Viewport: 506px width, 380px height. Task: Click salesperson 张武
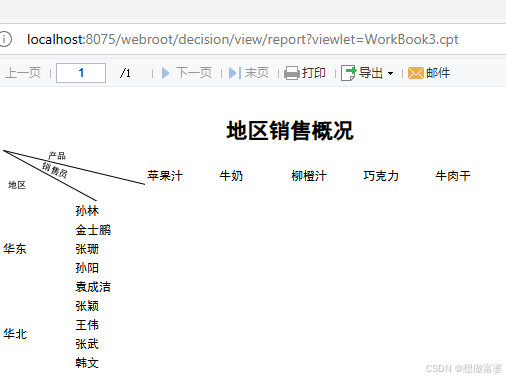[87, 344]
